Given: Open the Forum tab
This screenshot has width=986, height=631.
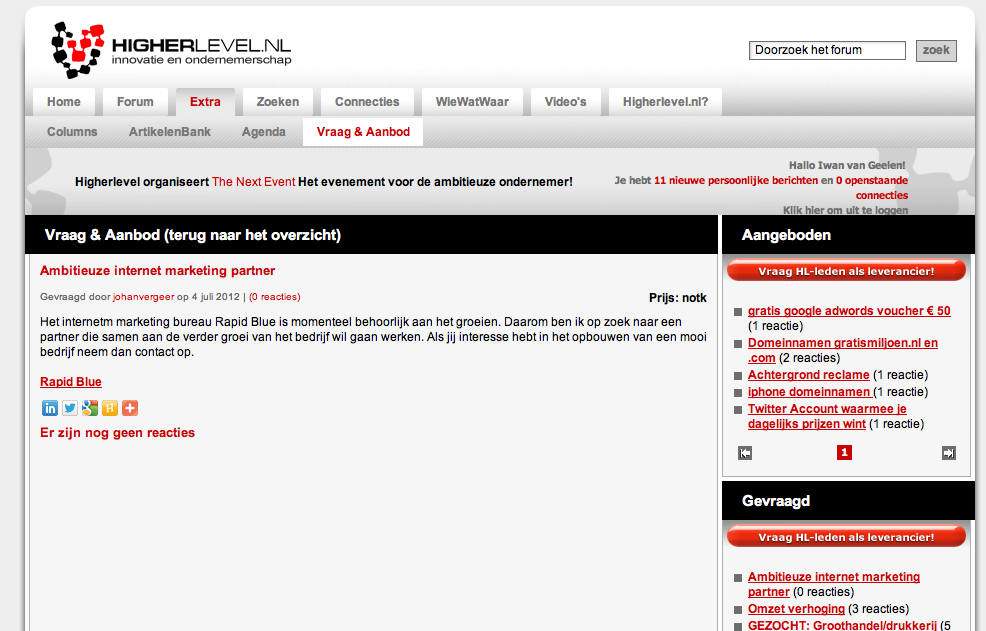Looking at the screenshot, I should (x=135, y=102).
